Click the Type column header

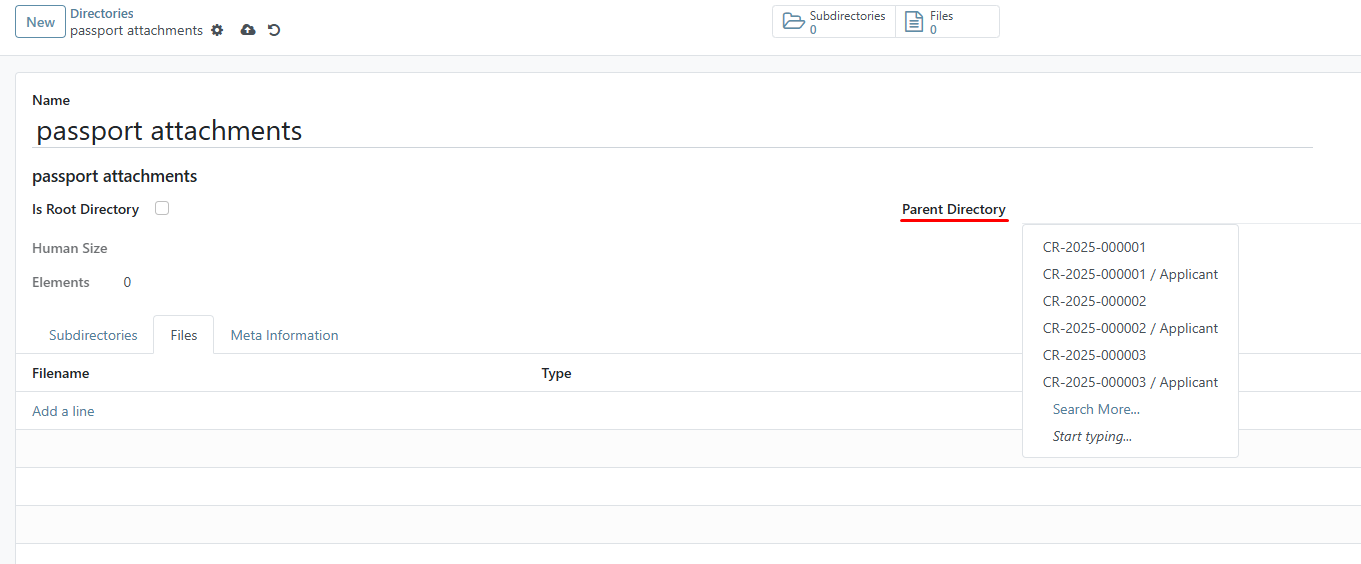click(557, 373)
